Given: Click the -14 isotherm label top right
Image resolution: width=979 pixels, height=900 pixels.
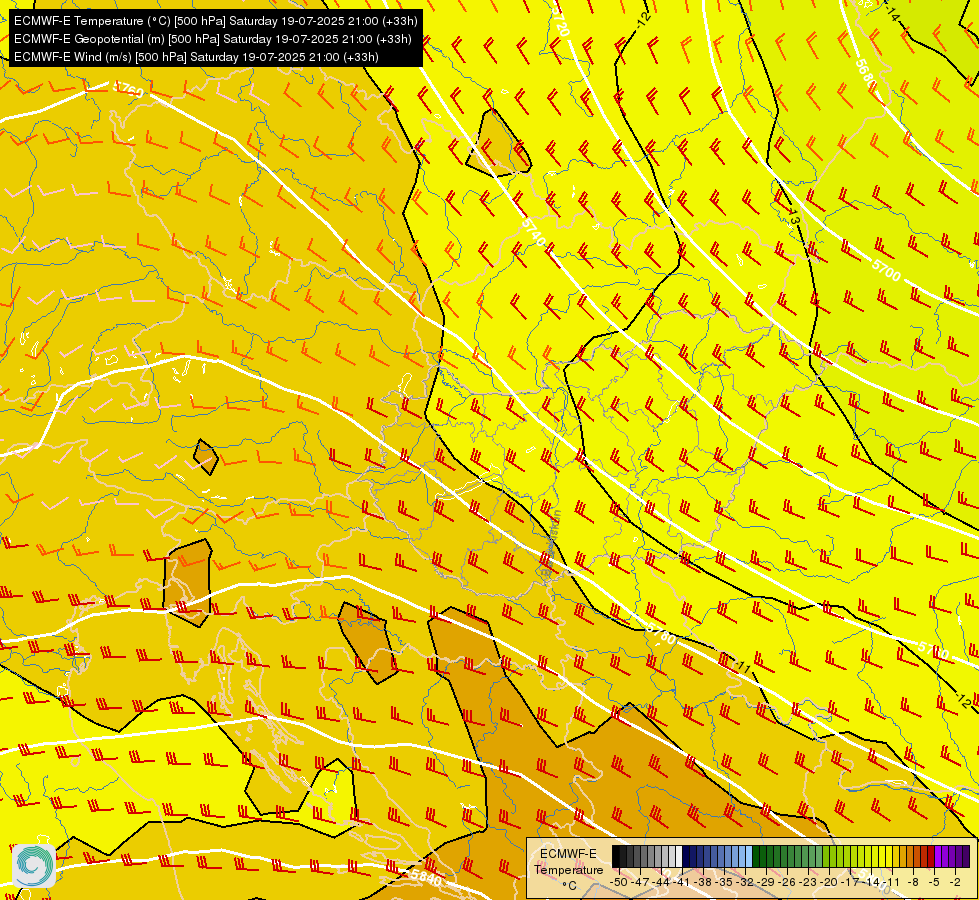Looking at the screenshot, I should (x=892, y=14).
